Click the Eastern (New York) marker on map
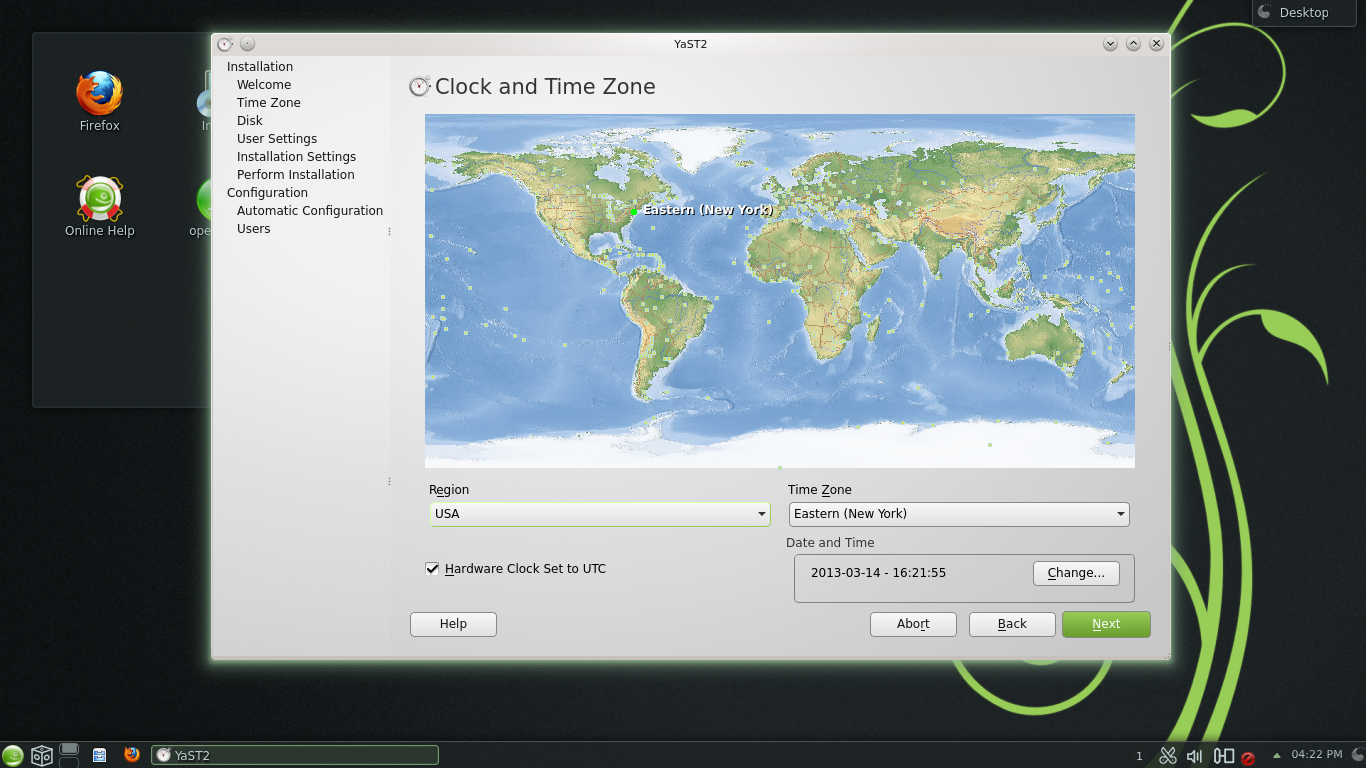The height and width of the screenshot is (768, 1366). [634, 212]
